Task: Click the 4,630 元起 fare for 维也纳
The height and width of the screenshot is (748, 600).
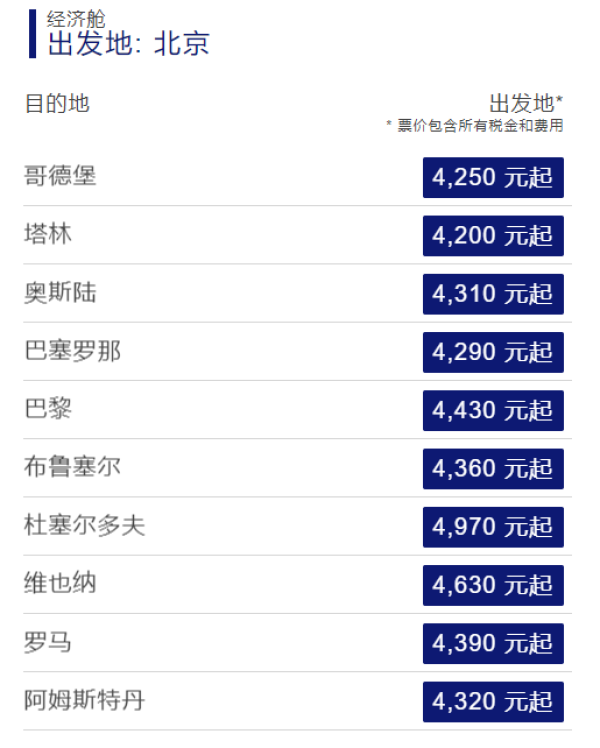Action: [x=493, y=585]
